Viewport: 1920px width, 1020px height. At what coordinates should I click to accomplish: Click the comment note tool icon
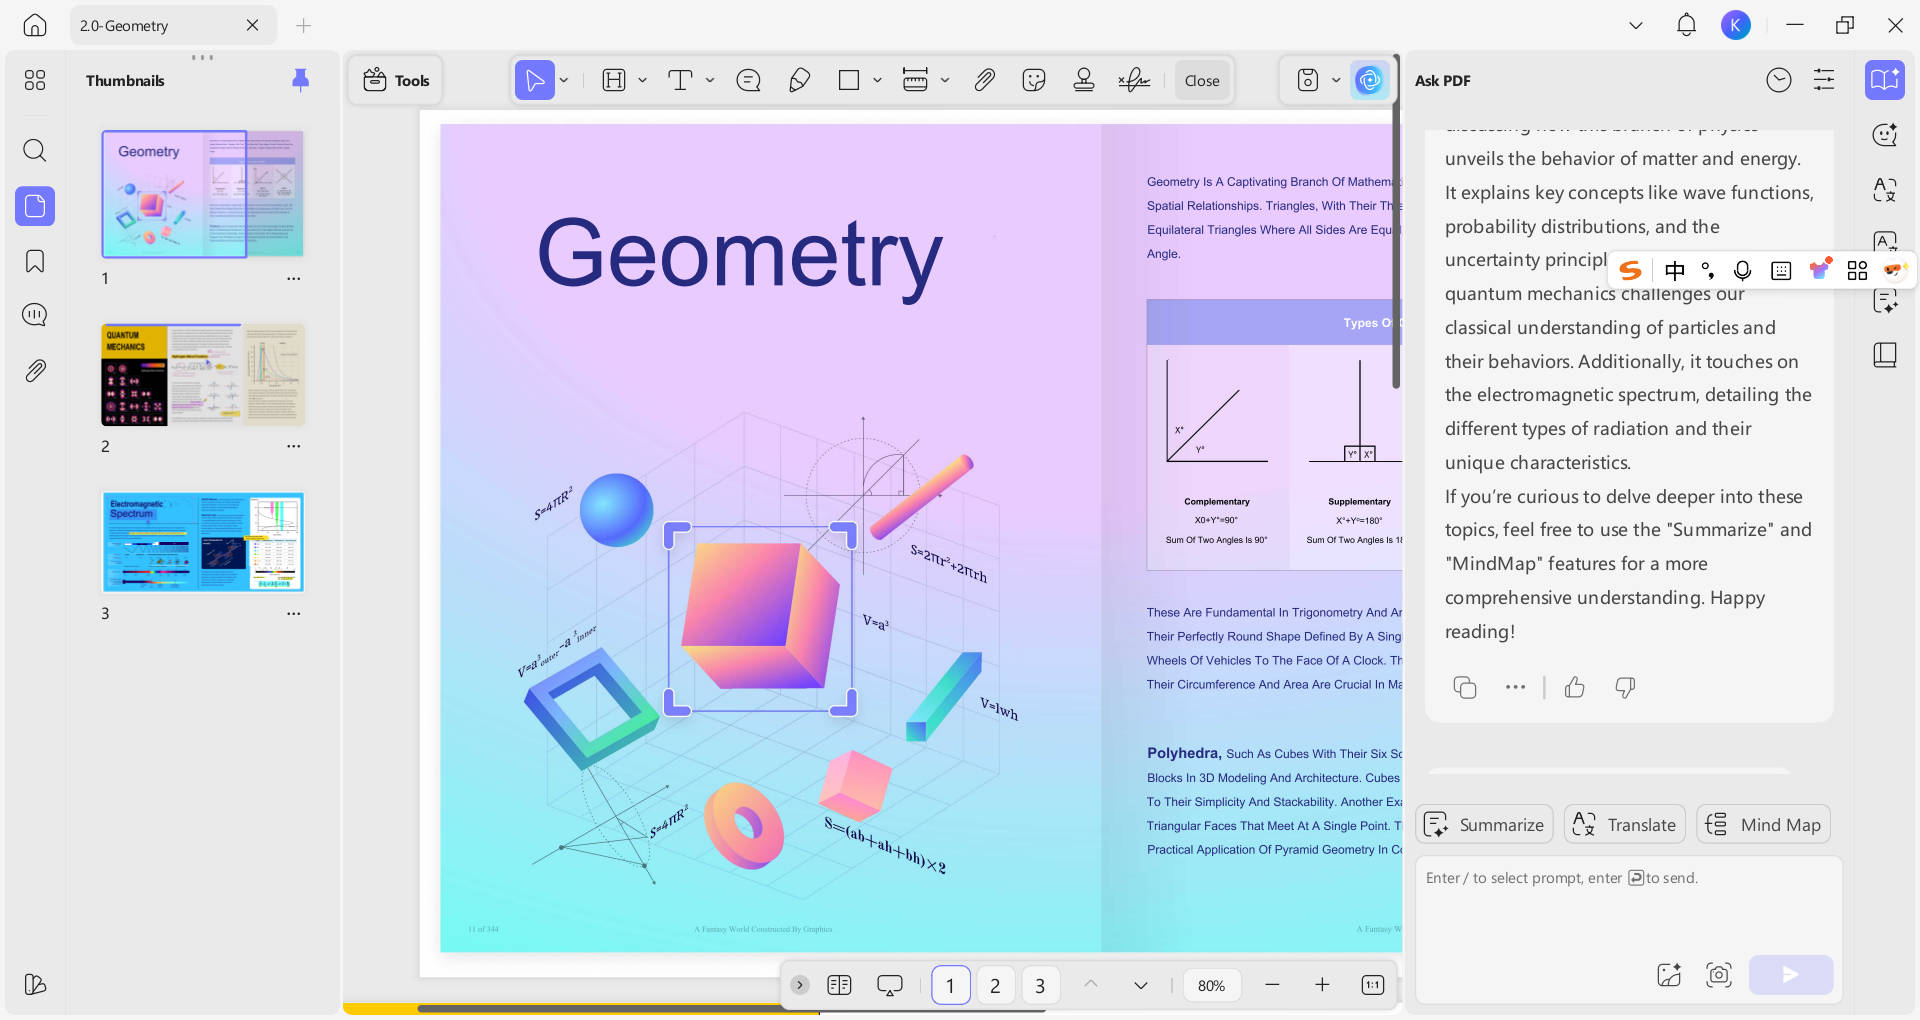[748, 80]
